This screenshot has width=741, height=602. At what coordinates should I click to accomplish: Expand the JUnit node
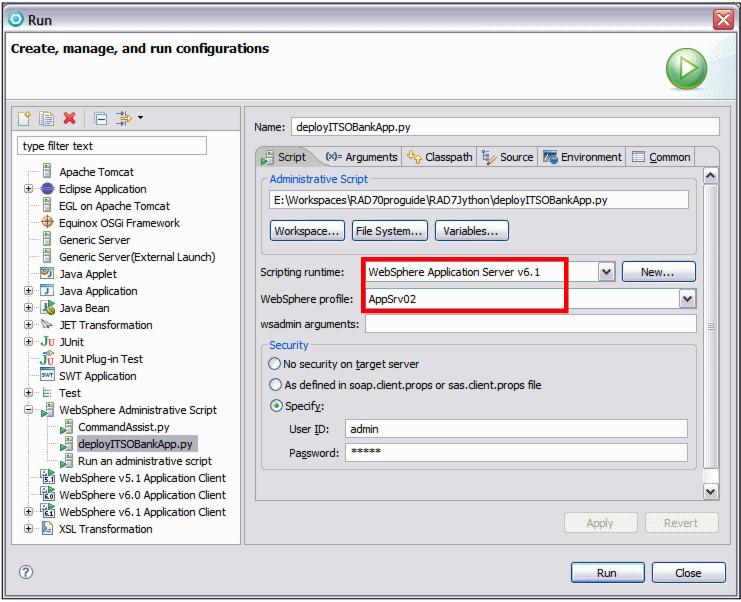click(x=28, y=342)
